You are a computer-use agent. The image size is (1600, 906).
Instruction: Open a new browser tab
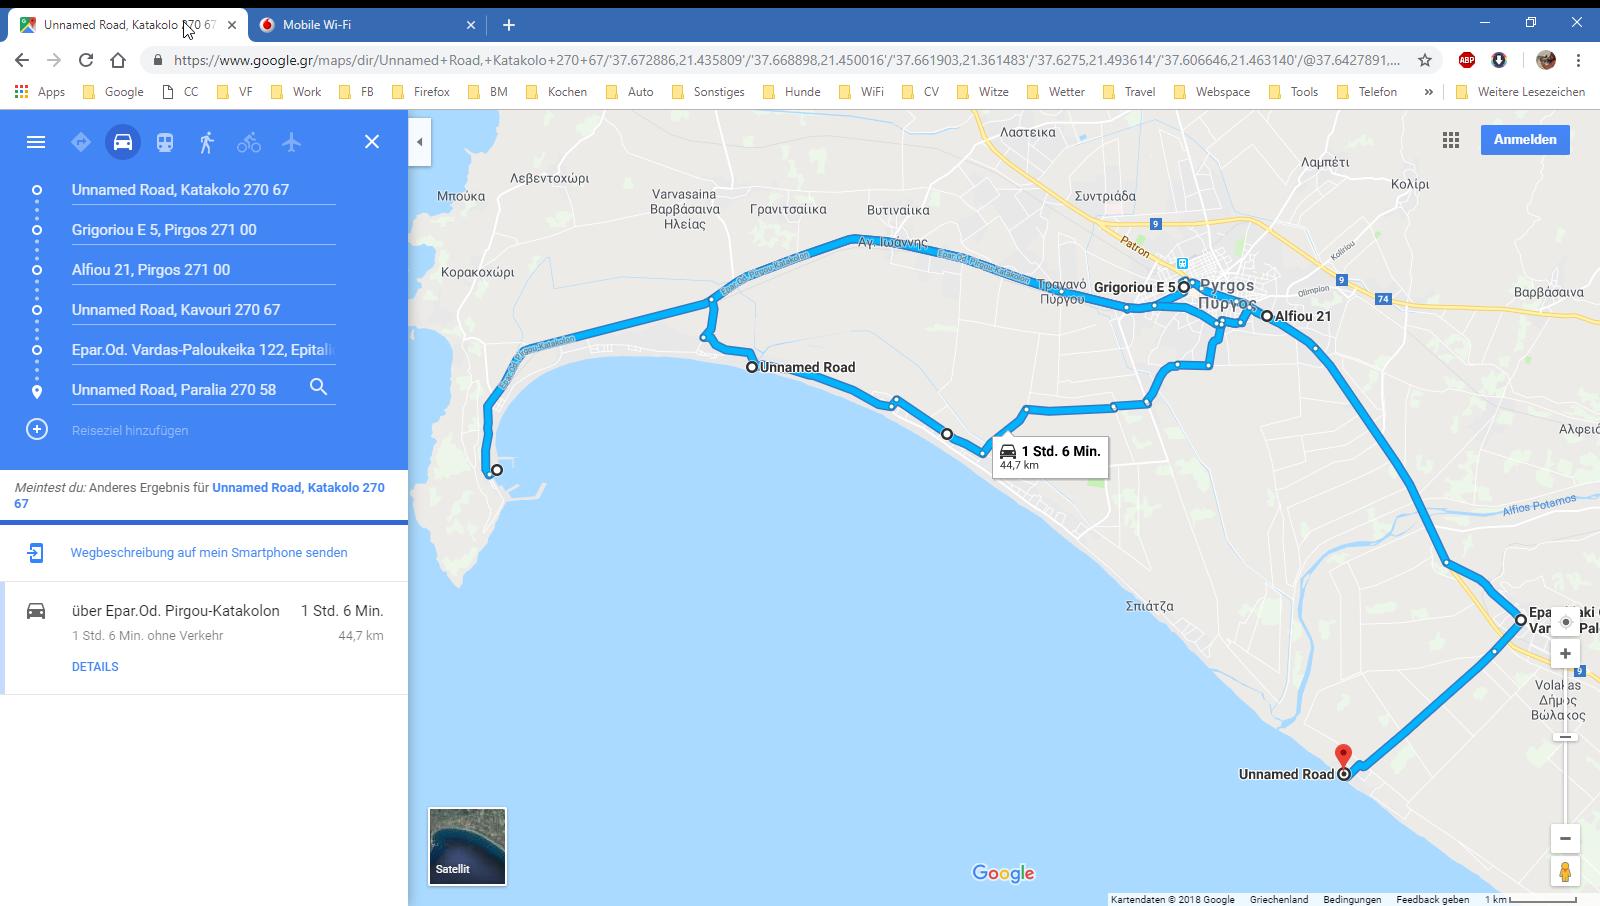[508, 24]
